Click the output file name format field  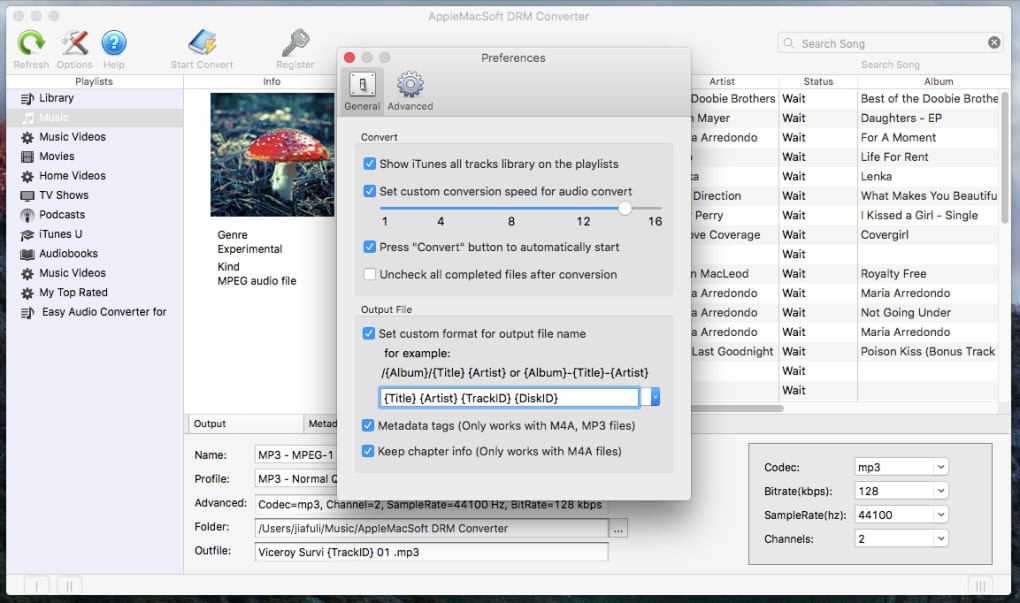[x=509, y=397]
